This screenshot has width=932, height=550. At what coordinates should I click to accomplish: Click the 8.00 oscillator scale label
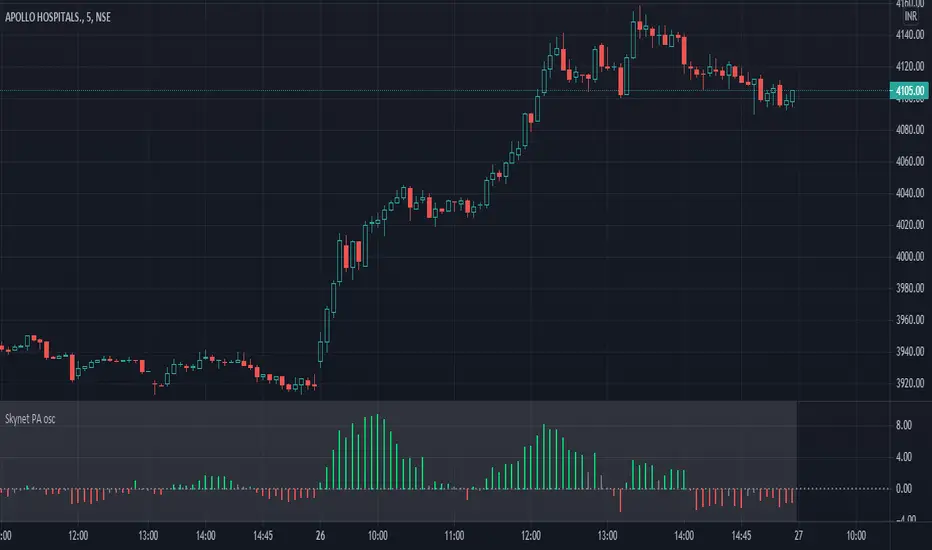click(902, 425)
